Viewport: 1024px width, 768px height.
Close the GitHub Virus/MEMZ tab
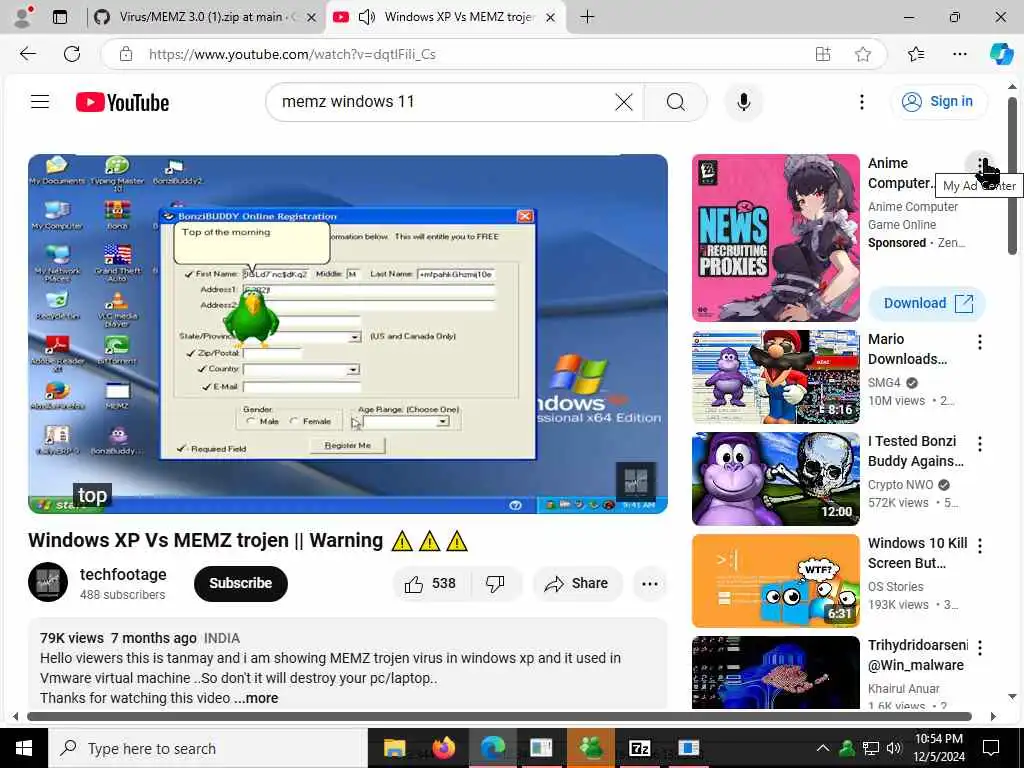tap(312, 17)
